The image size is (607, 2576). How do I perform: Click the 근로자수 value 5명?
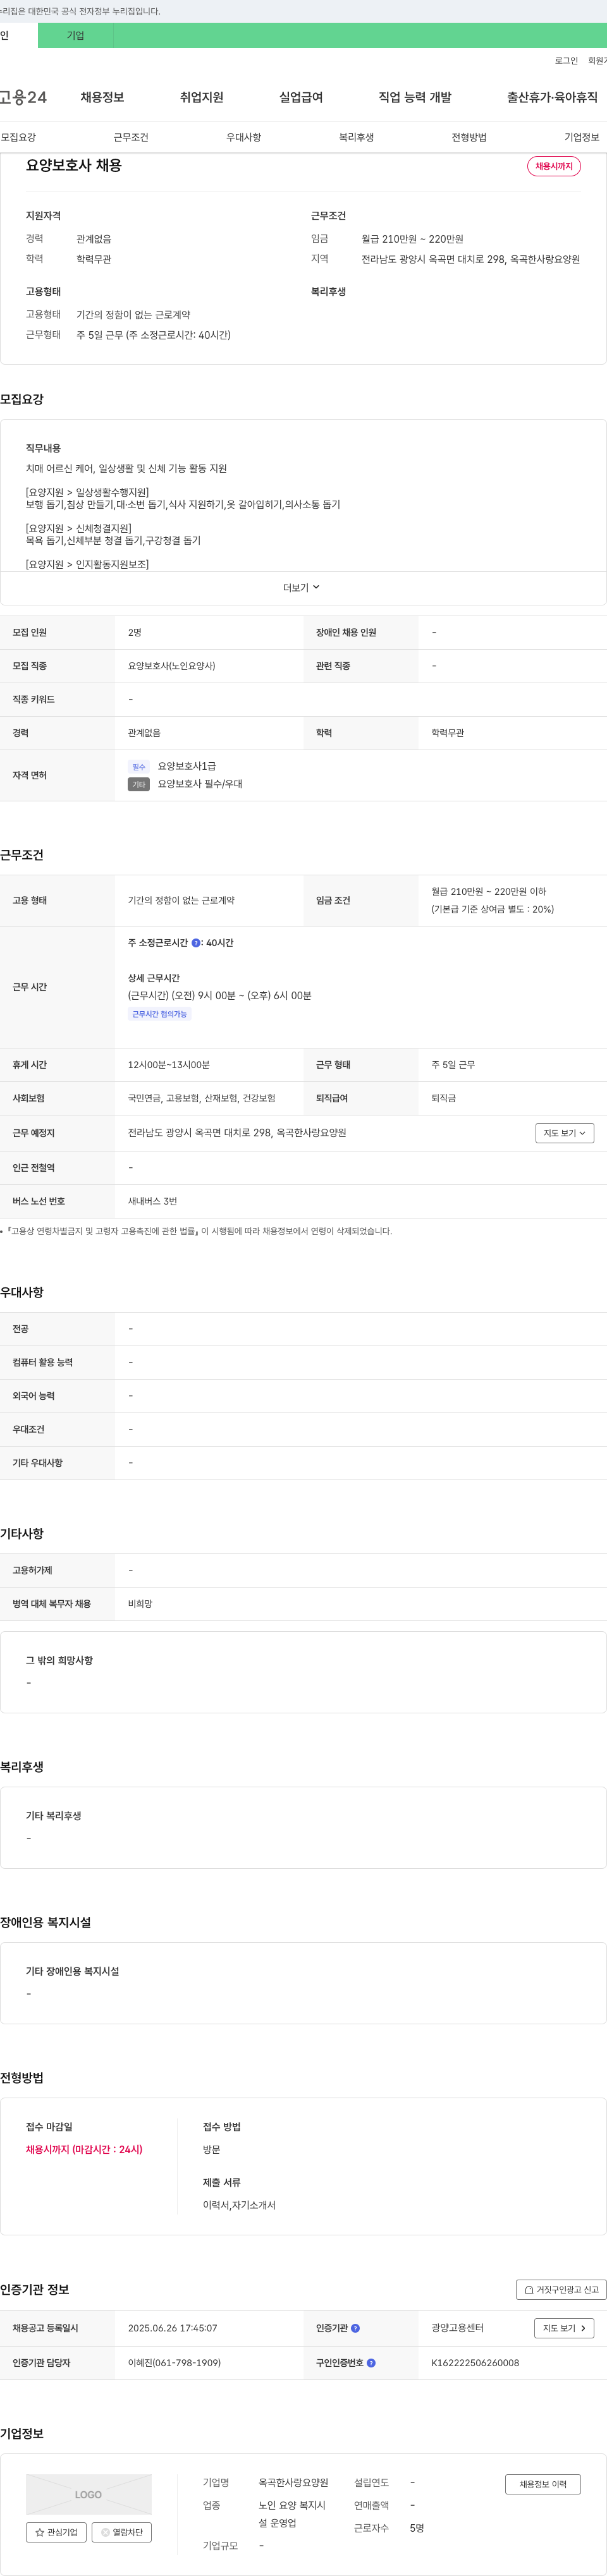coord(417,2527)
